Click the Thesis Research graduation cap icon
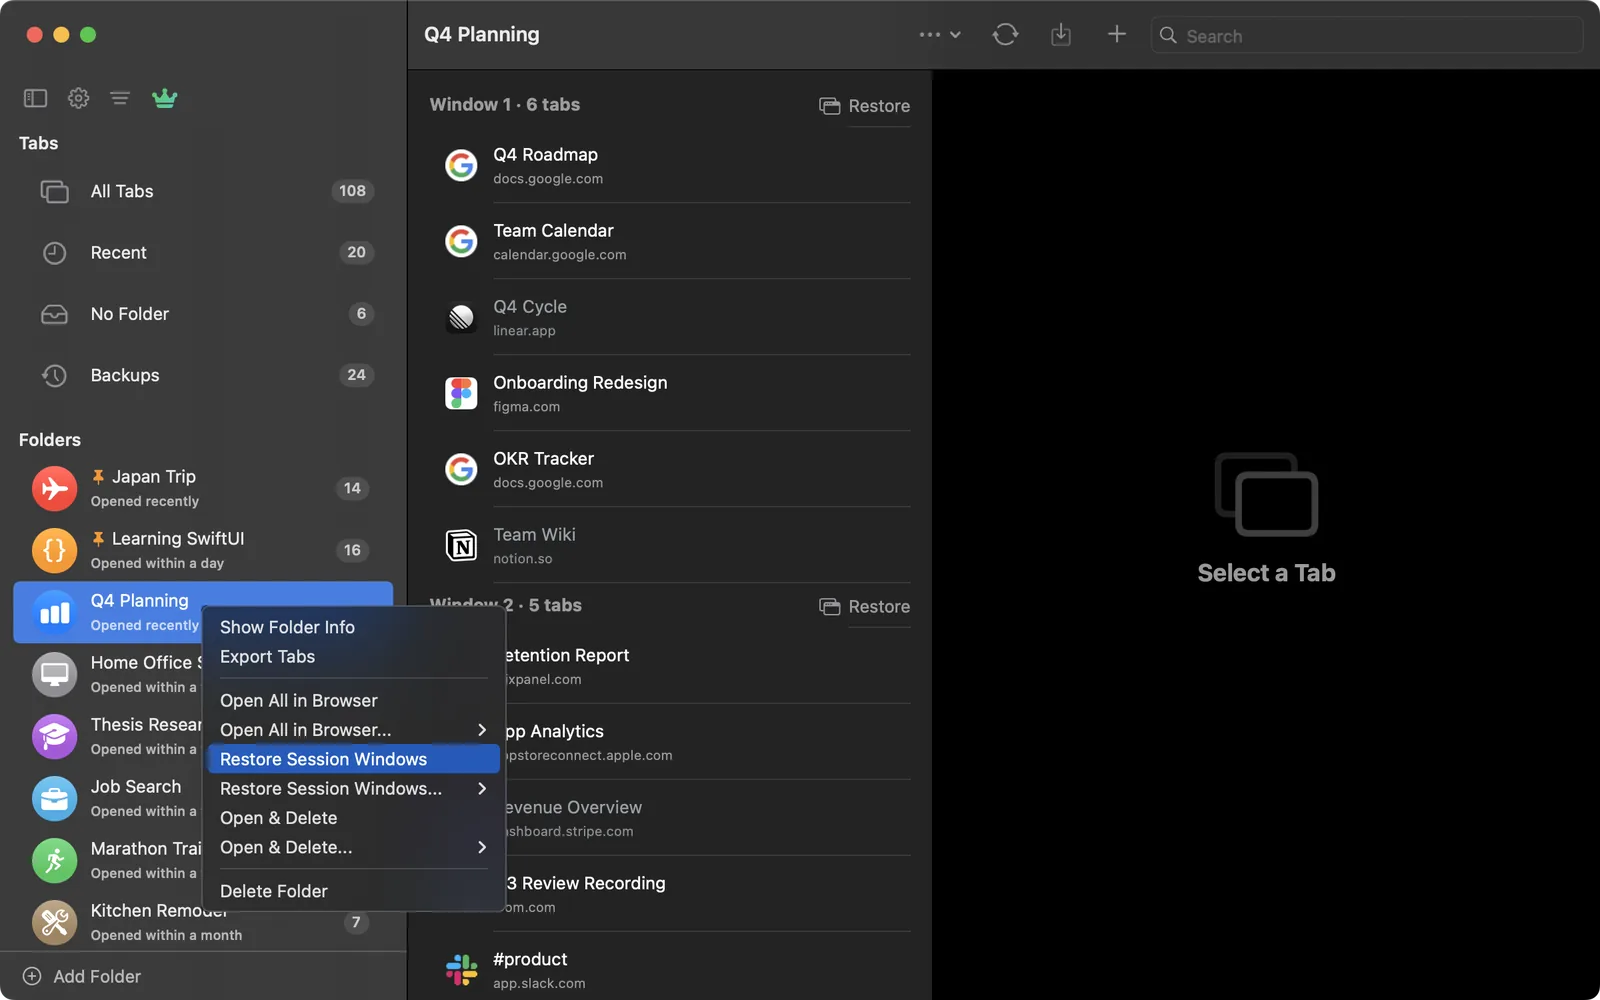The width and height of the screenshot is (1600, 1000). coord(54,736)
